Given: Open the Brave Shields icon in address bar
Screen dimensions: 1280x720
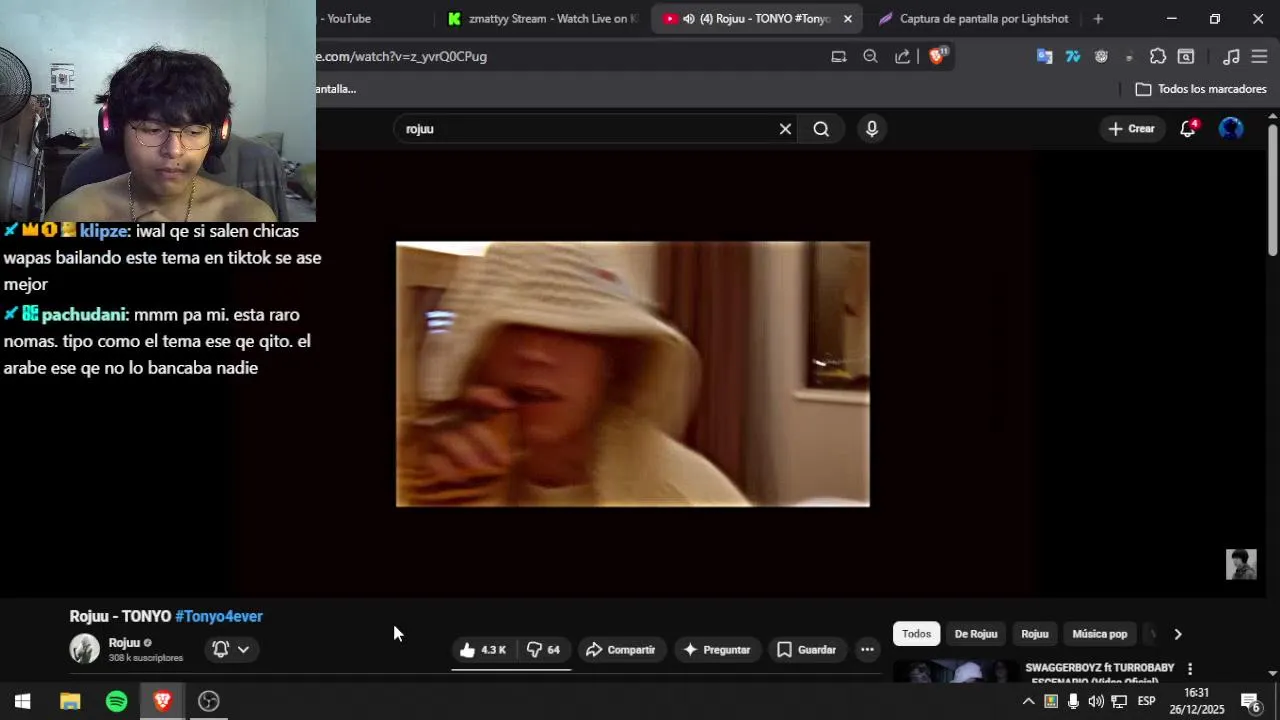Looking at the screenshot, I should coord(938,56).
